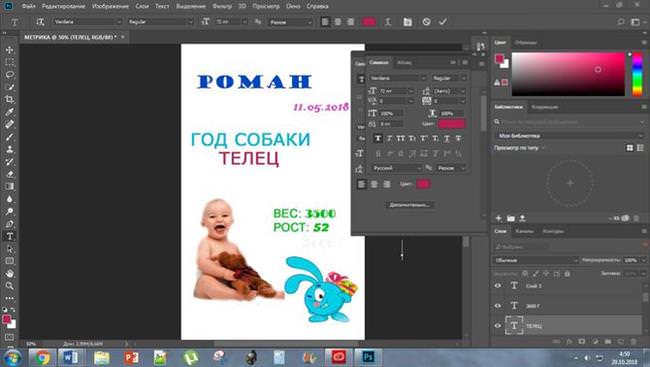Click the Дополнительно button
This screenshot has height=367, width=650.
409,204
